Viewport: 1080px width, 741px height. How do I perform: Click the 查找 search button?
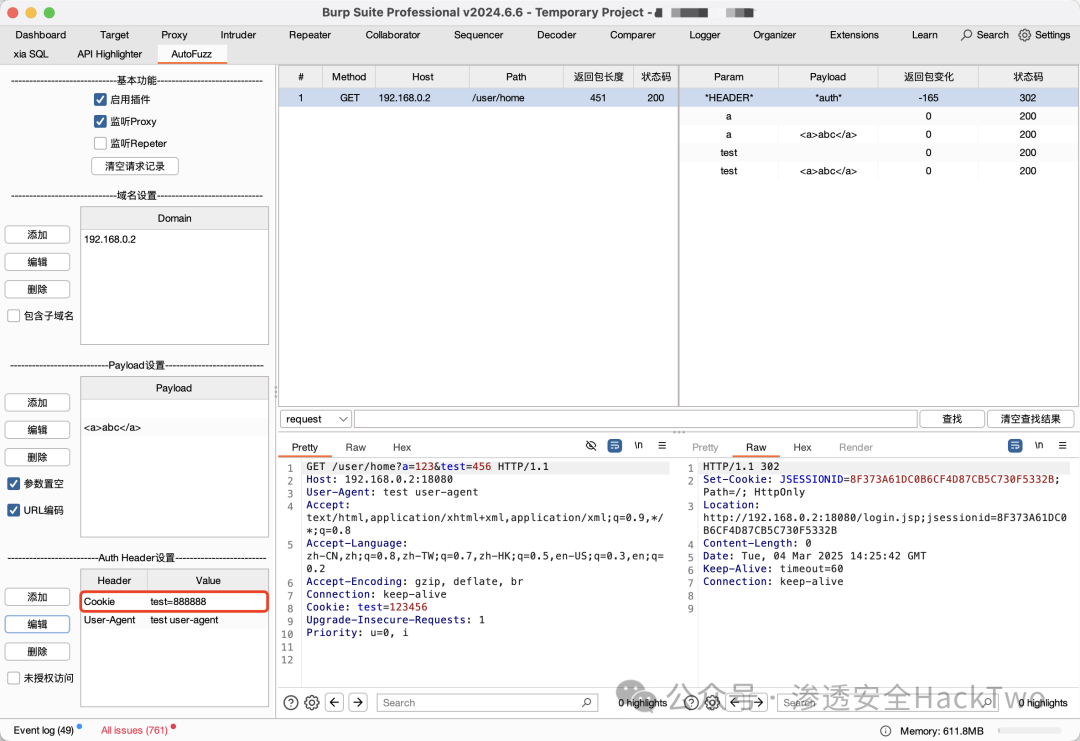pyautogui.click(x=952, y=419)
